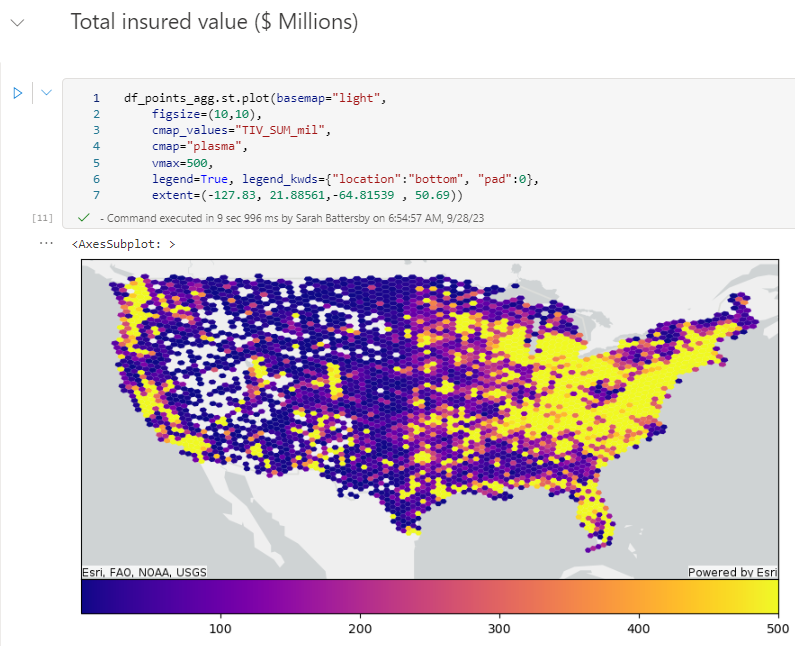Click line number 7 in the editor
795x646 pixels.
click(96, 194)
